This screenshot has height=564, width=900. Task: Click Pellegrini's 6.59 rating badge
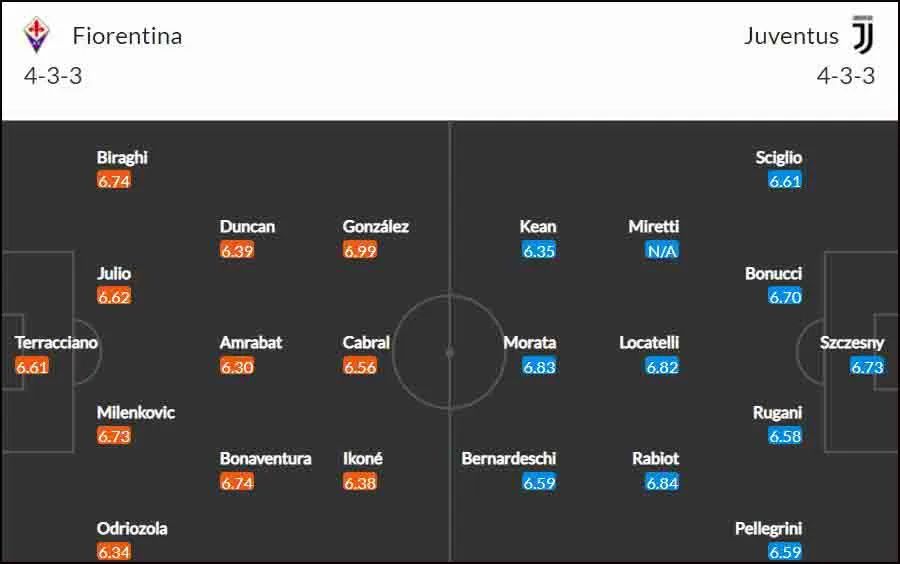(x=785, y=552)
